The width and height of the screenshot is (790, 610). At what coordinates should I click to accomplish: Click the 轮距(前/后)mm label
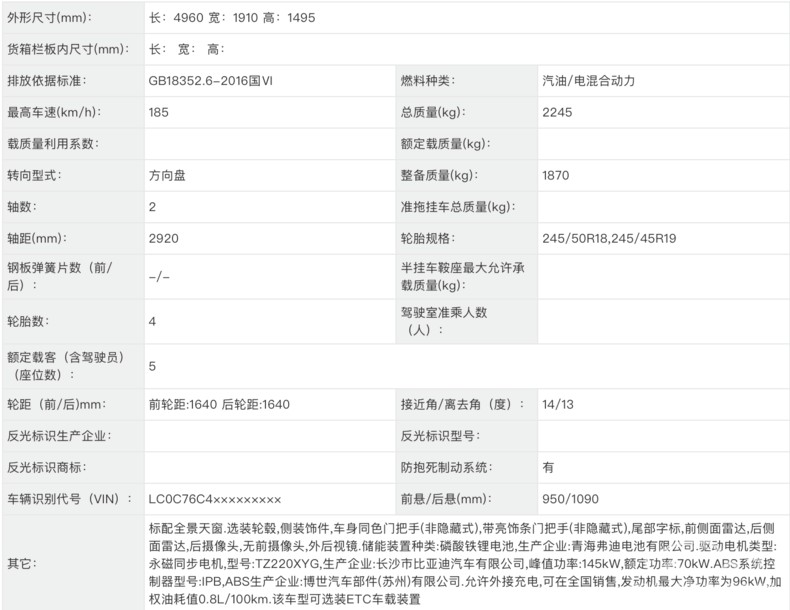(56, 404)
